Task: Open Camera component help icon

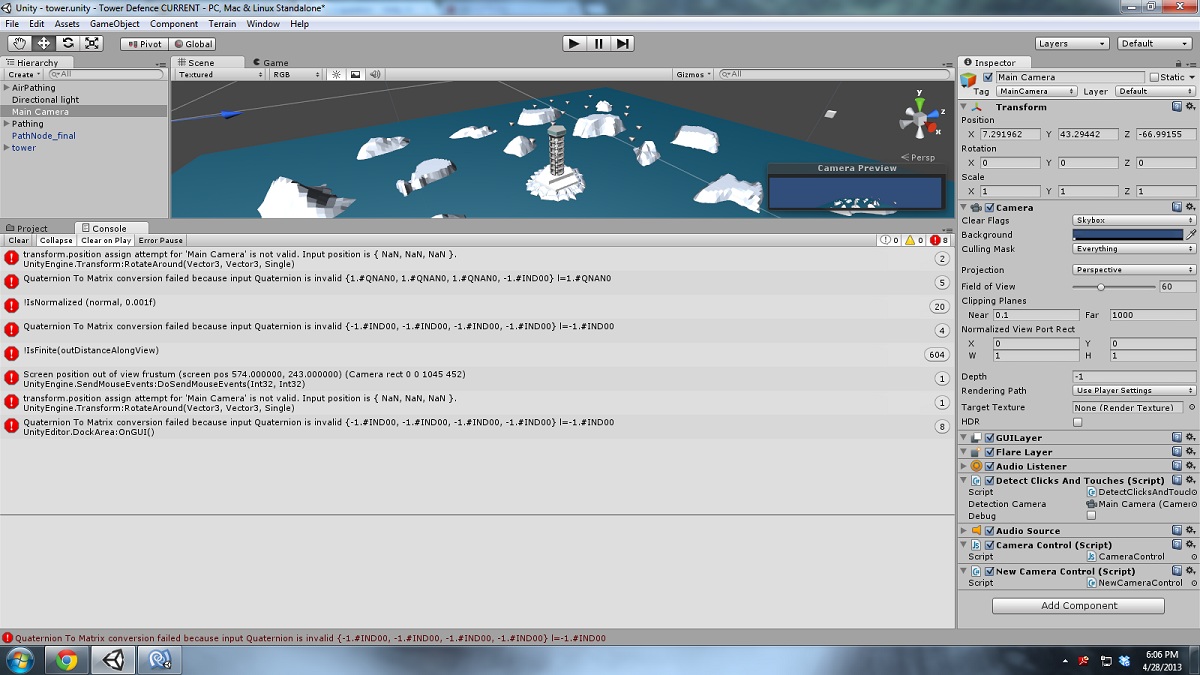Action: point(1177,207)
